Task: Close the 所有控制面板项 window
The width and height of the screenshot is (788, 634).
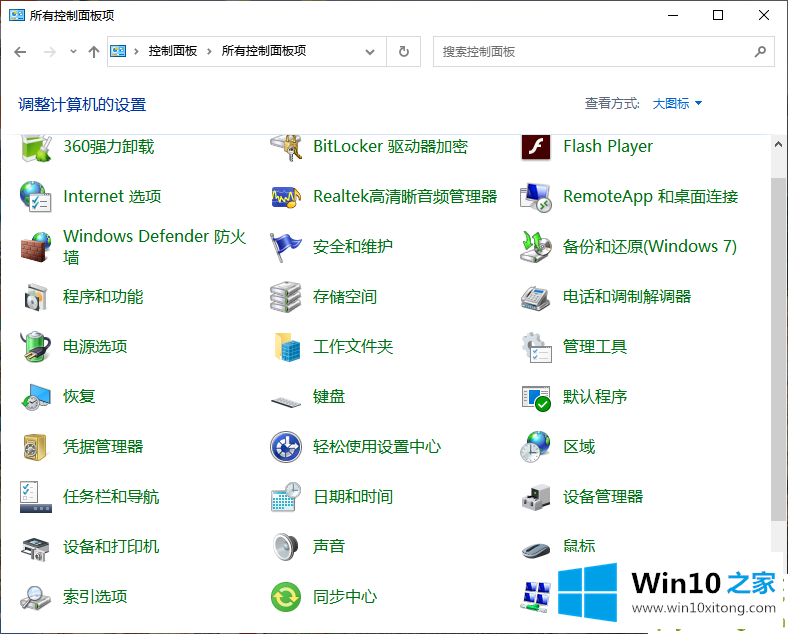Action: (764, 15)
